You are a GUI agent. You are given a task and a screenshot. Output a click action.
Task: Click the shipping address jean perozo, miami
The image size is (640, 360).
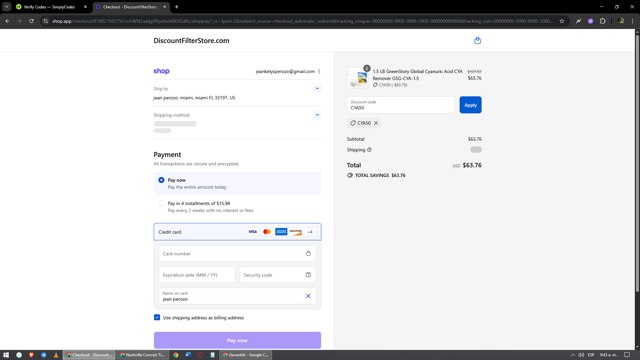(194, 98)
